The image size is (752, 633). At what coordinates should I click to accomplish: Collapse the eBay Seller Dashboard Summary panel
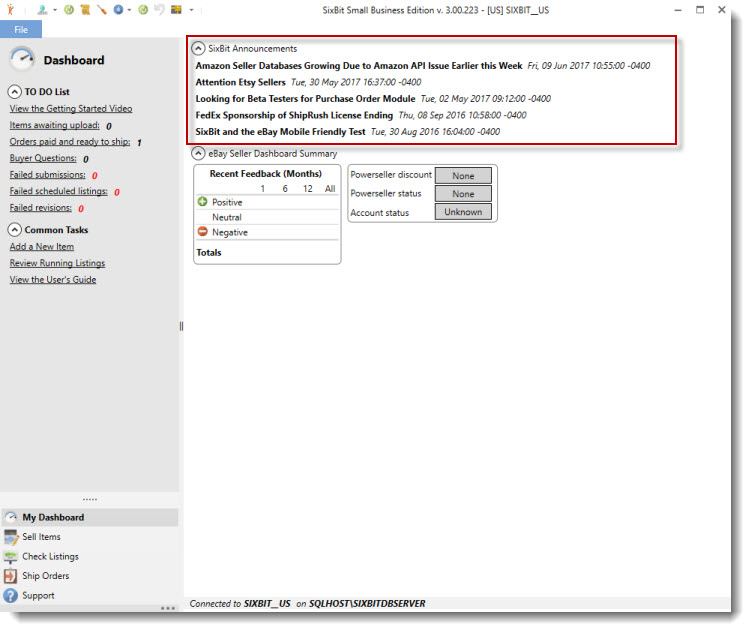tap(198, 153)
